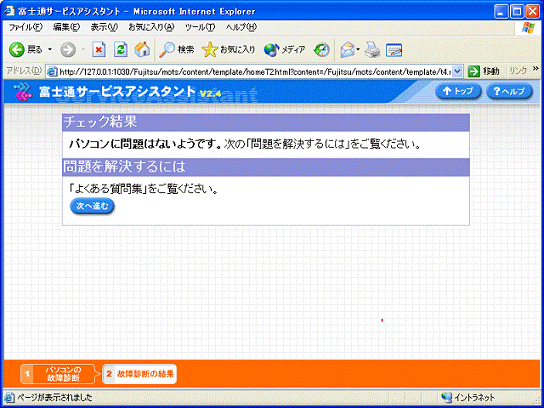The width and height of the screenshot is (544, 408).
Task: Click the Windows flag logo icon
Action: (528, 27)
